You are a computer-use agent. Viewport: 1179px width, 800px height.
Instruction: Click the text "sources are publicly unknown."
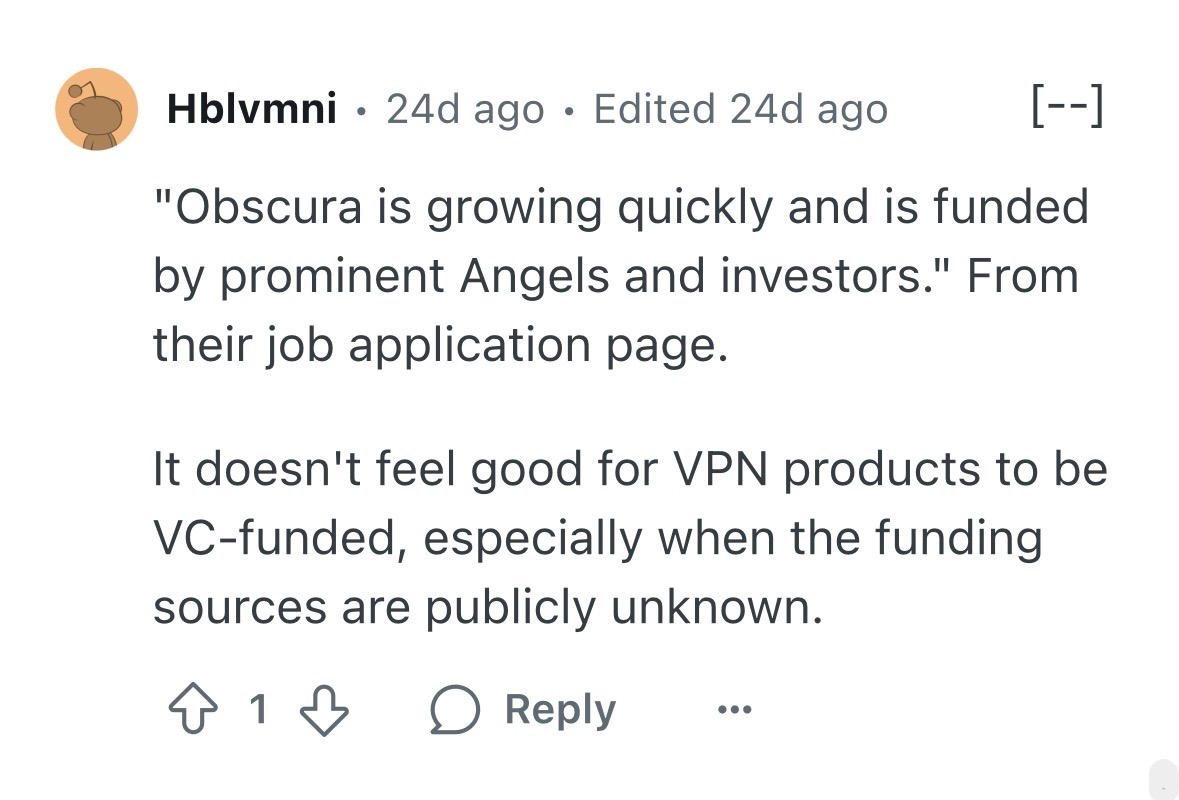coord(488,606)
